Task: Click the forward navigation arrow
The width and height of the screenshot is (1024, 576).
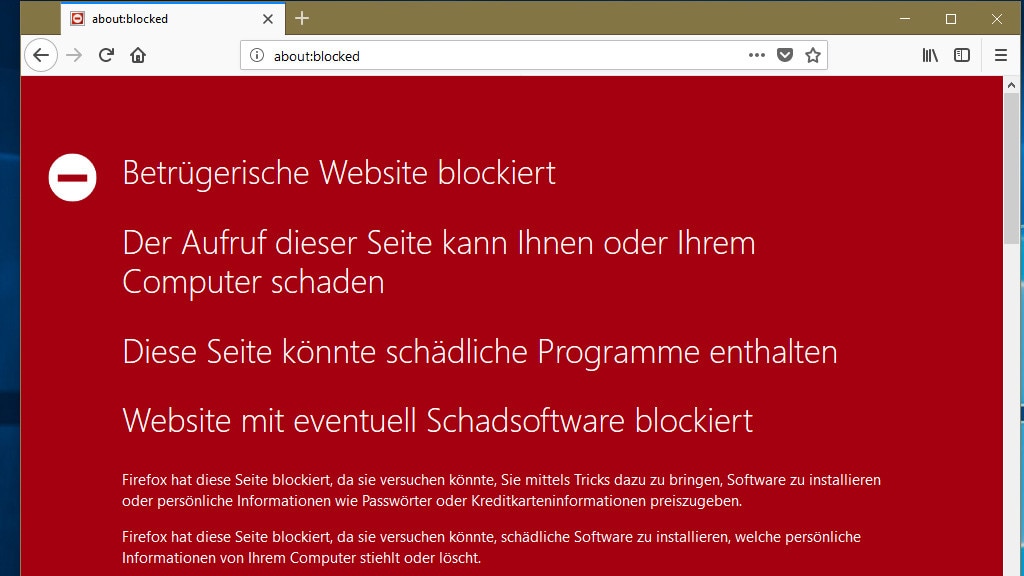Action: [74, 56]
